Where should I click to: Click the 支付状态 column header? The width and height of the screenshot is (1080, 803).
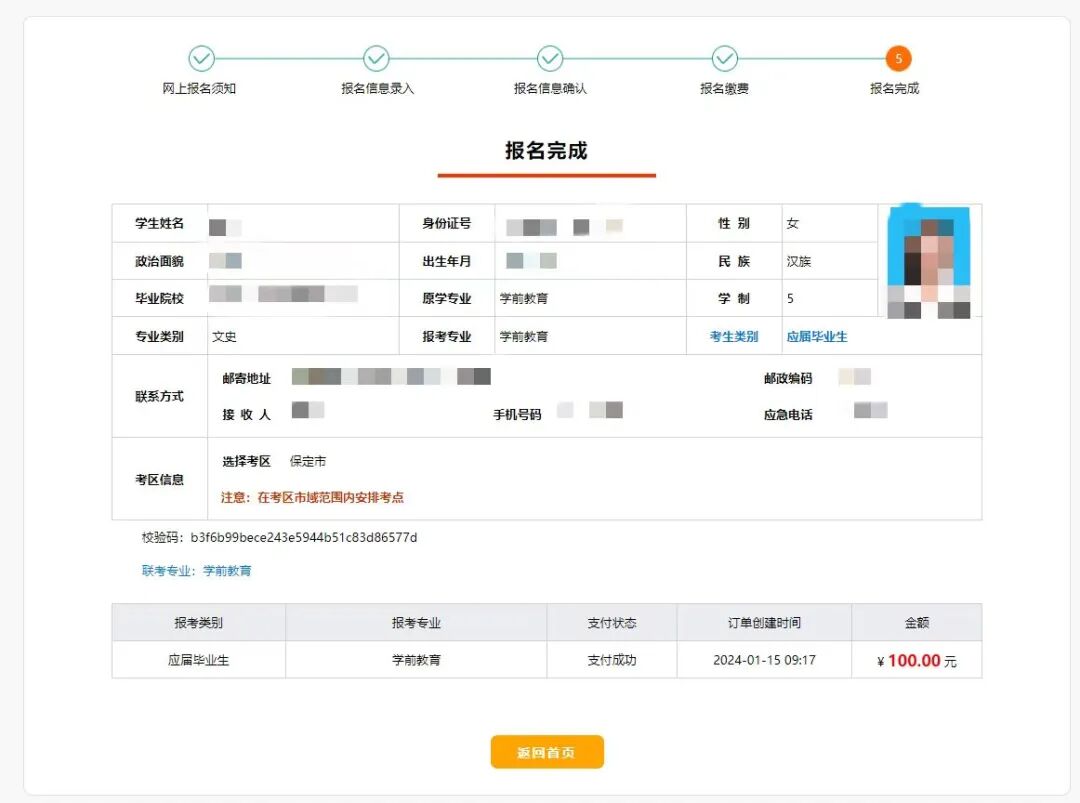[612, 622]
